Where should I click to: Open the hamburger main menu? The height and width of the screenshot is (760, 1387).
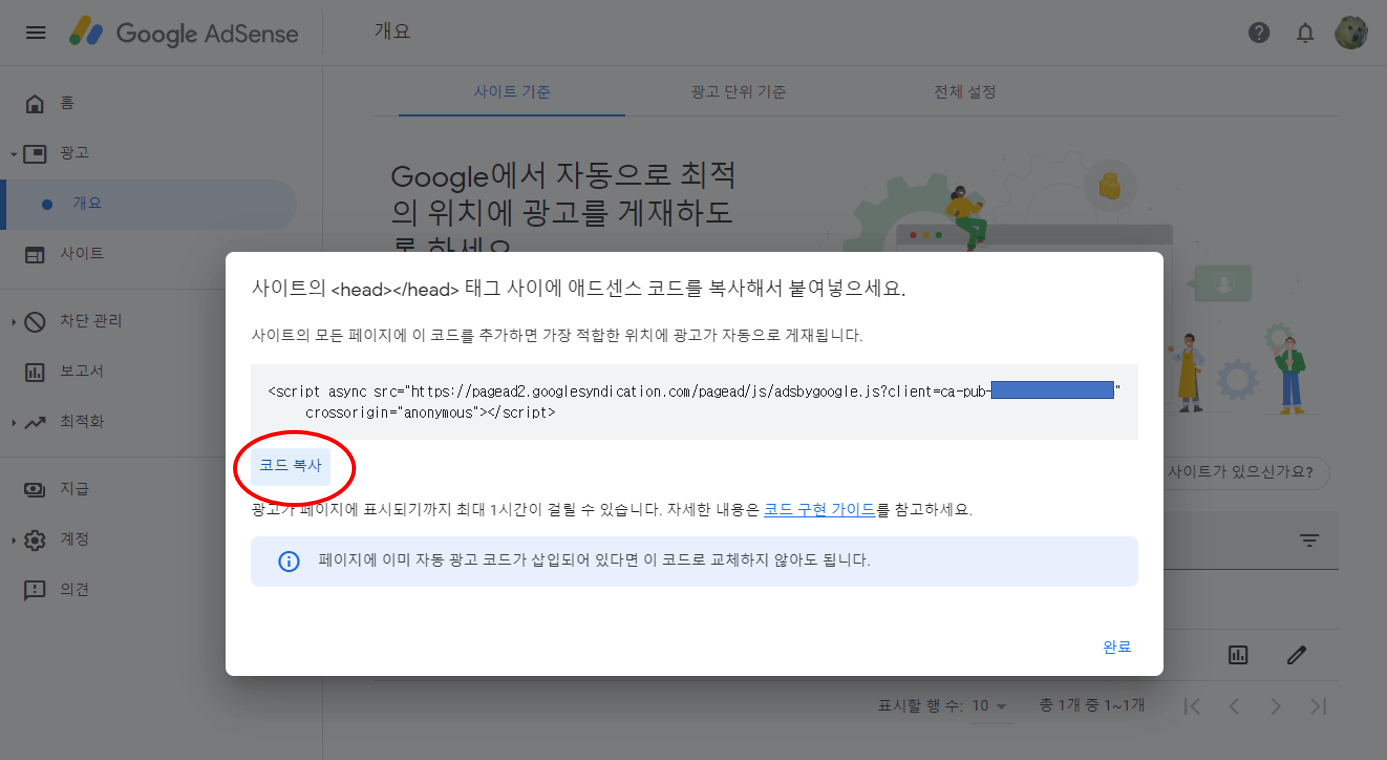(36, 32)
